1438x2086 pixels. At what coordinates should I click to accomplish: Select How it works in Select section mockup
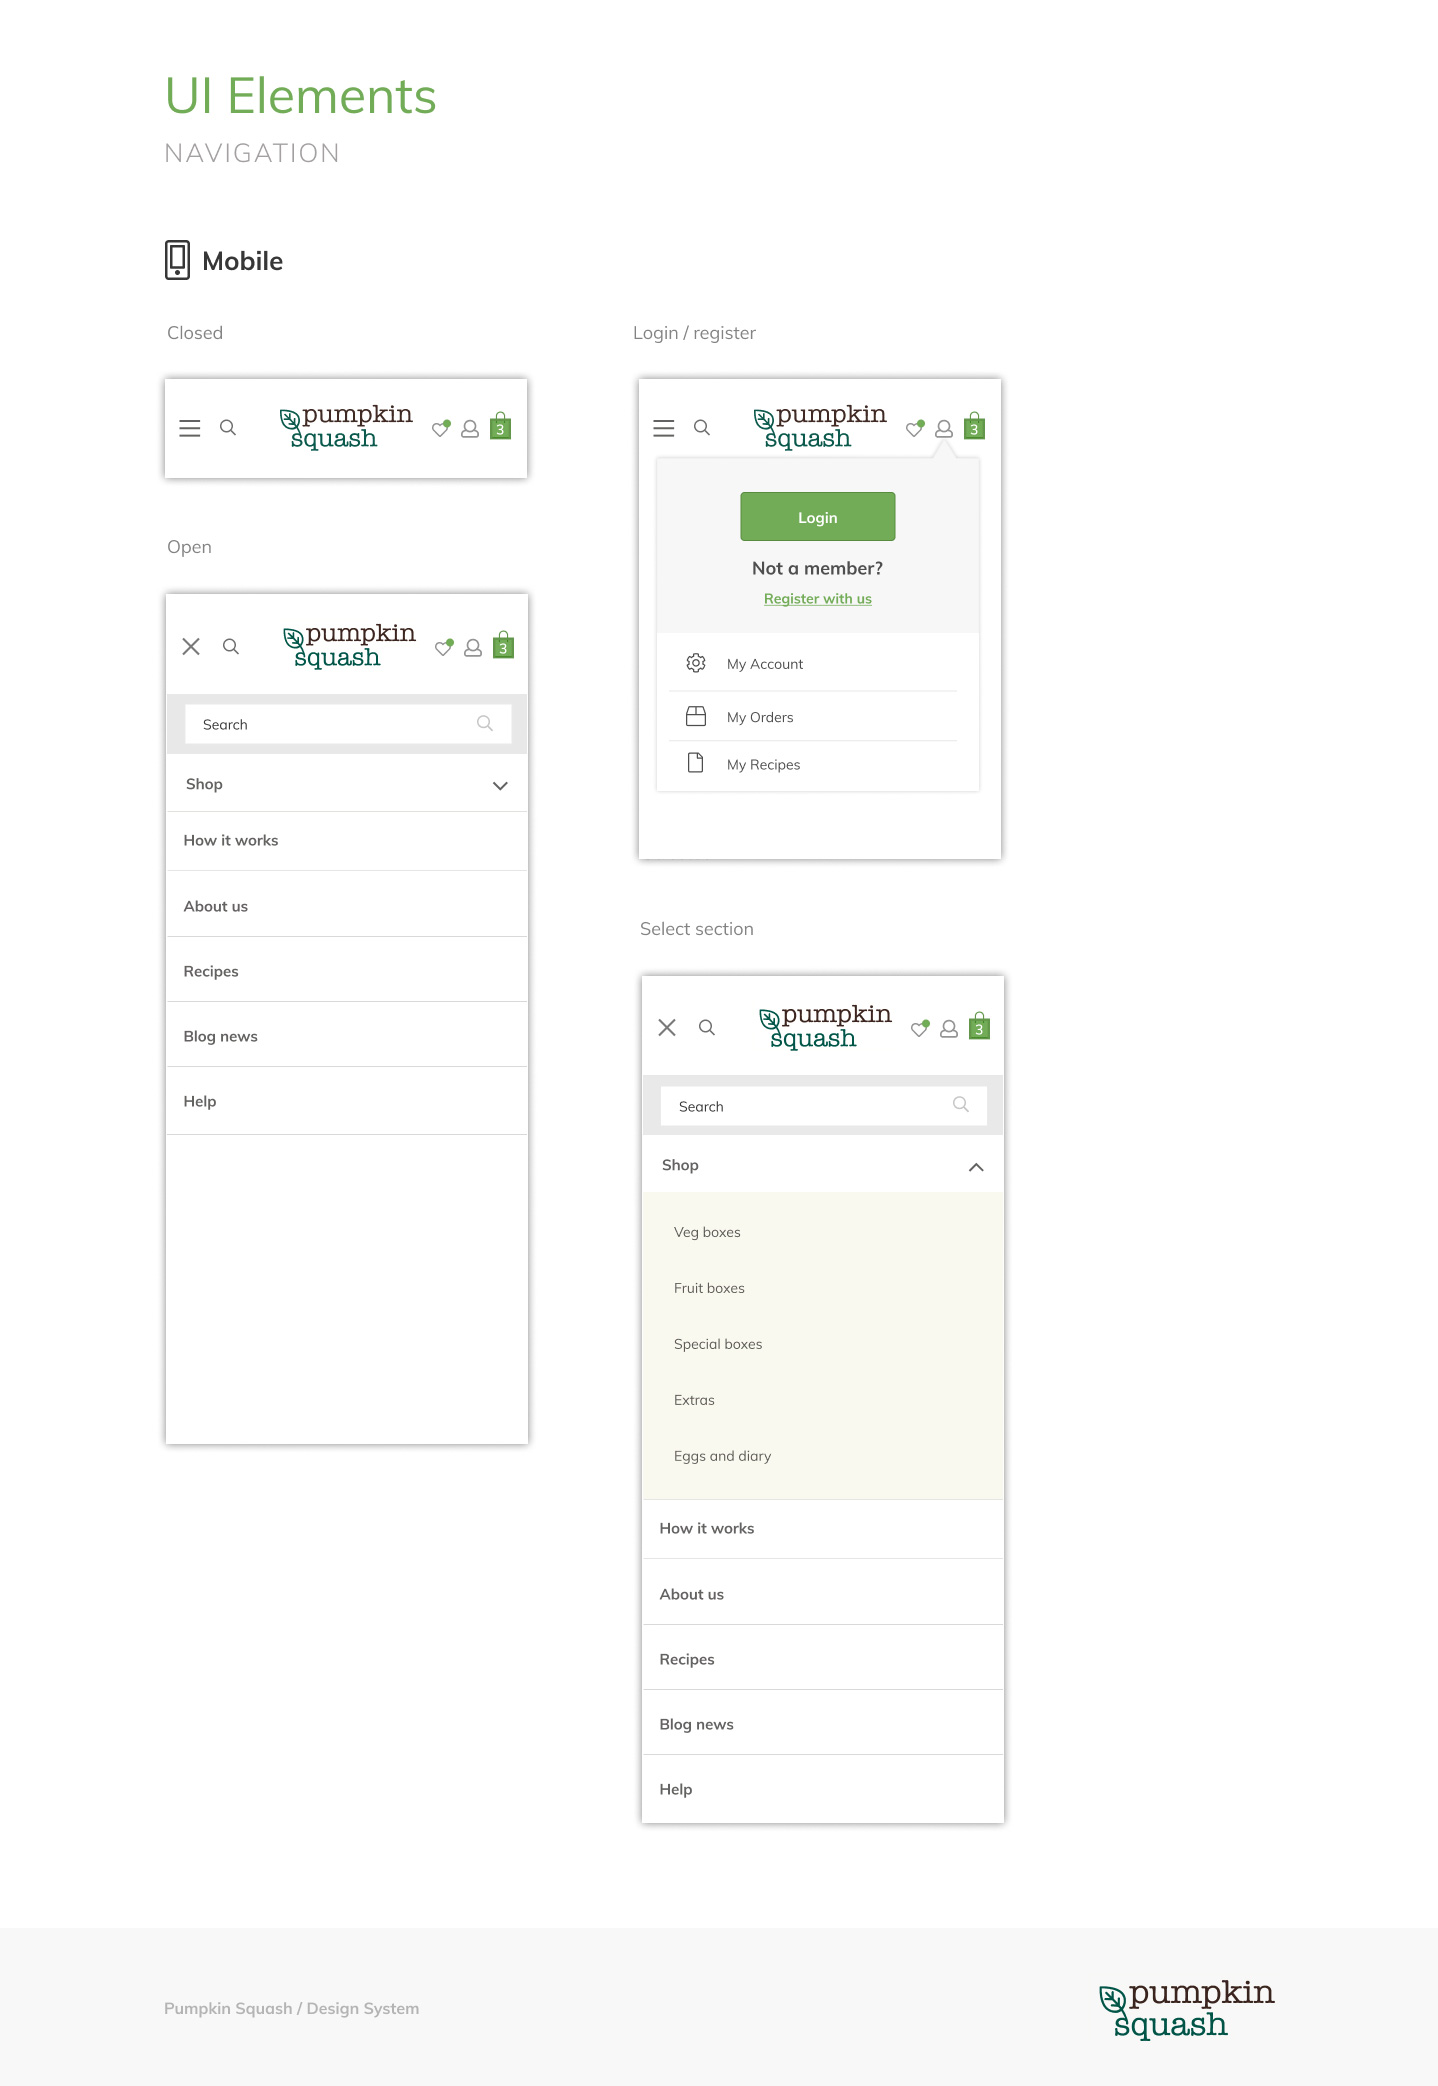pyautogui.click(x=823, y=1529)
